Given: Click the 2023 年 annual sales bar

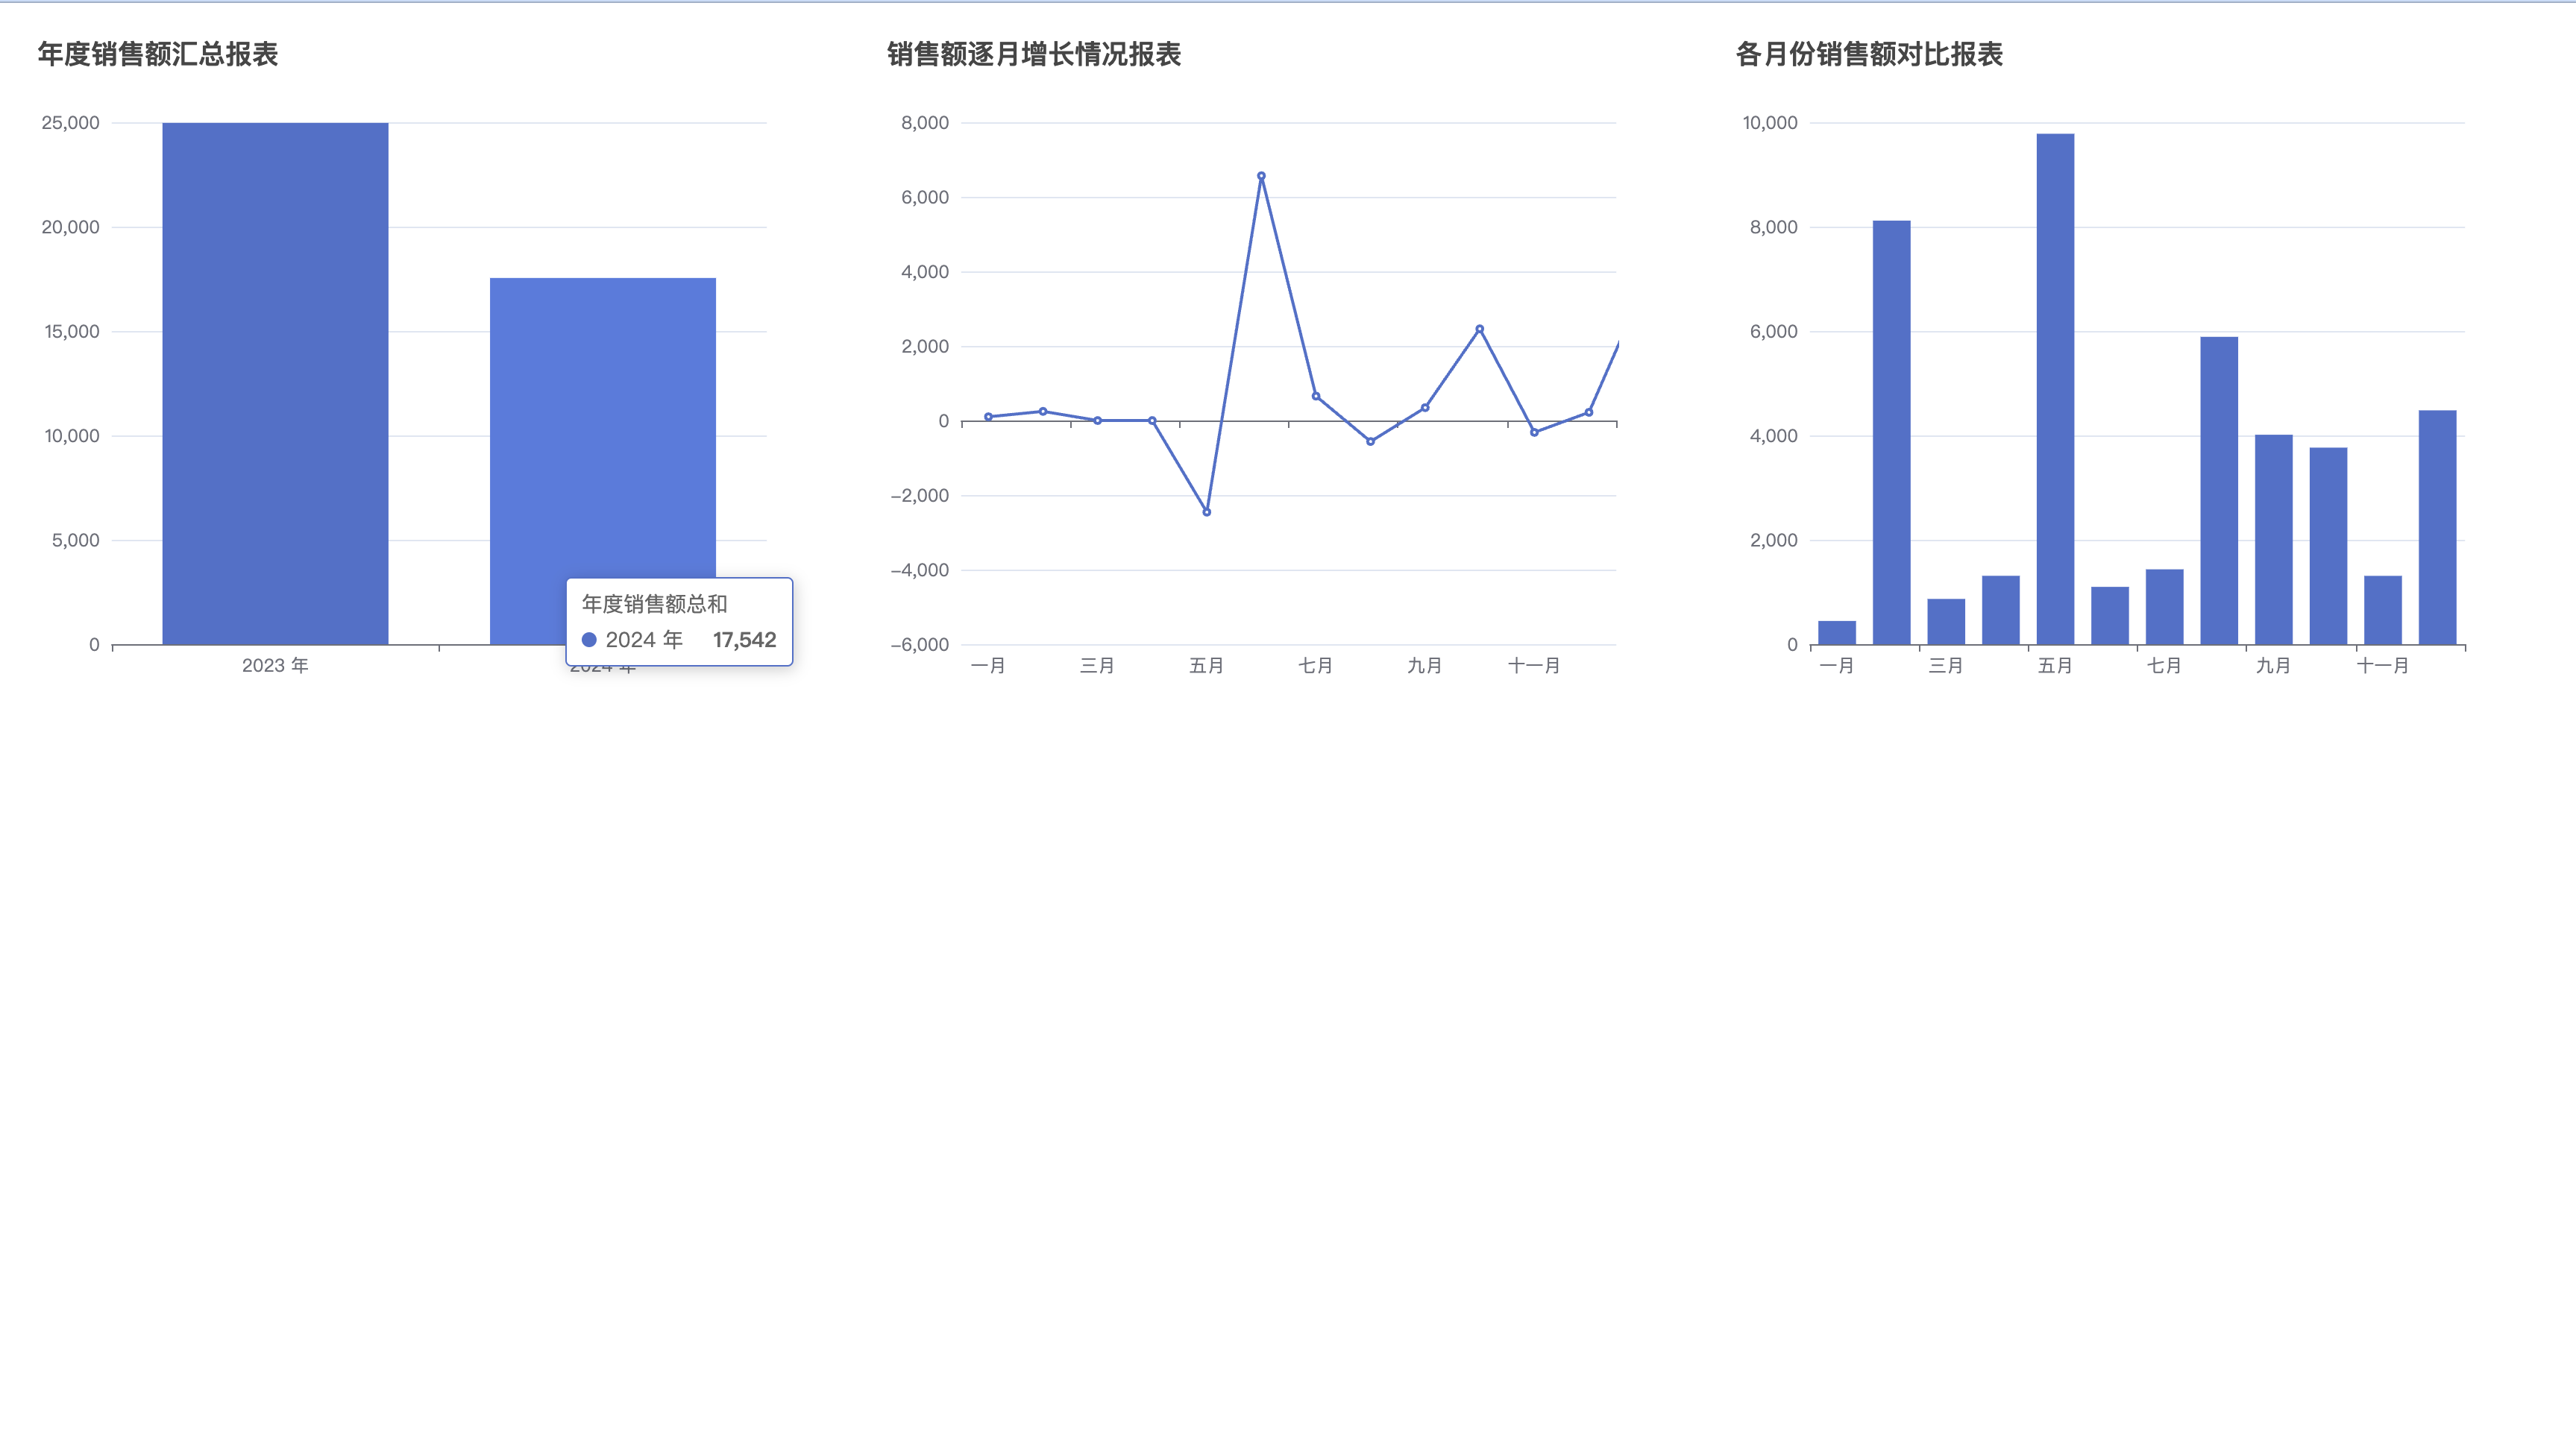Looking at the screenshot, I should [x=275, y=383].
